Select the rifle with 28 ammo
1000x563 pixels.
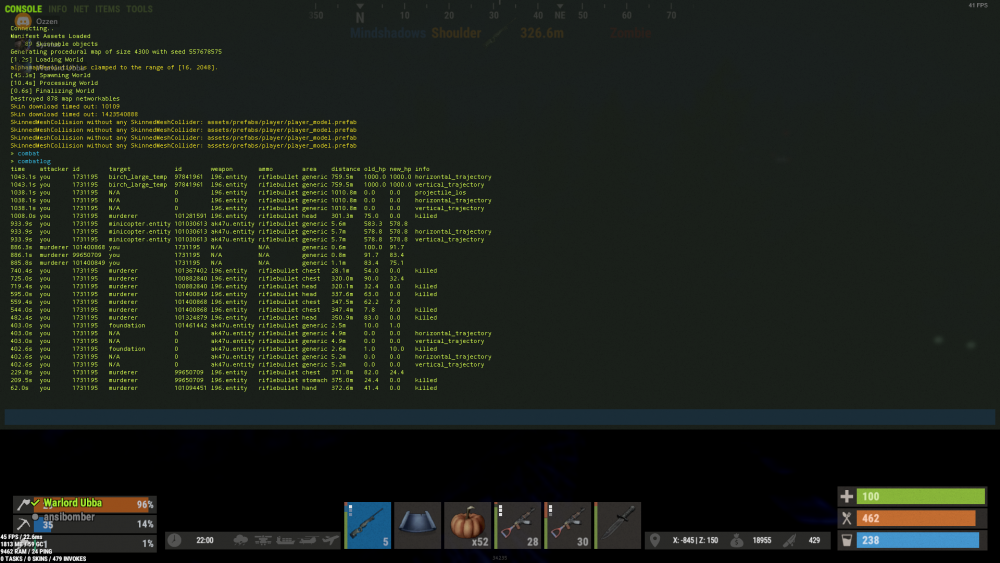coord(518,525)
